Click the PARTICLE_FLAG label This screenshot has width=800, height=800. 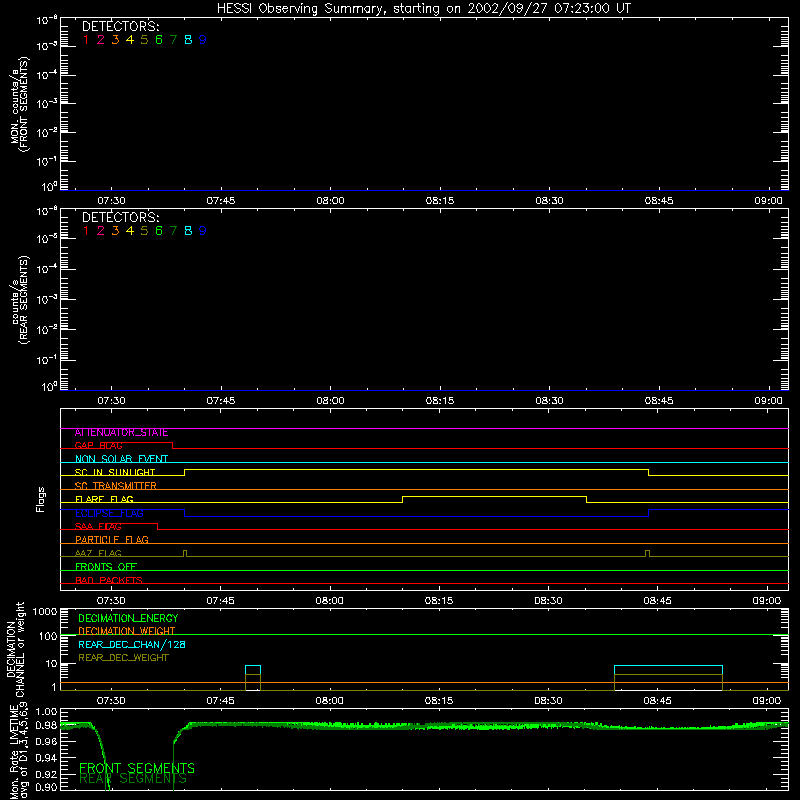112,540
